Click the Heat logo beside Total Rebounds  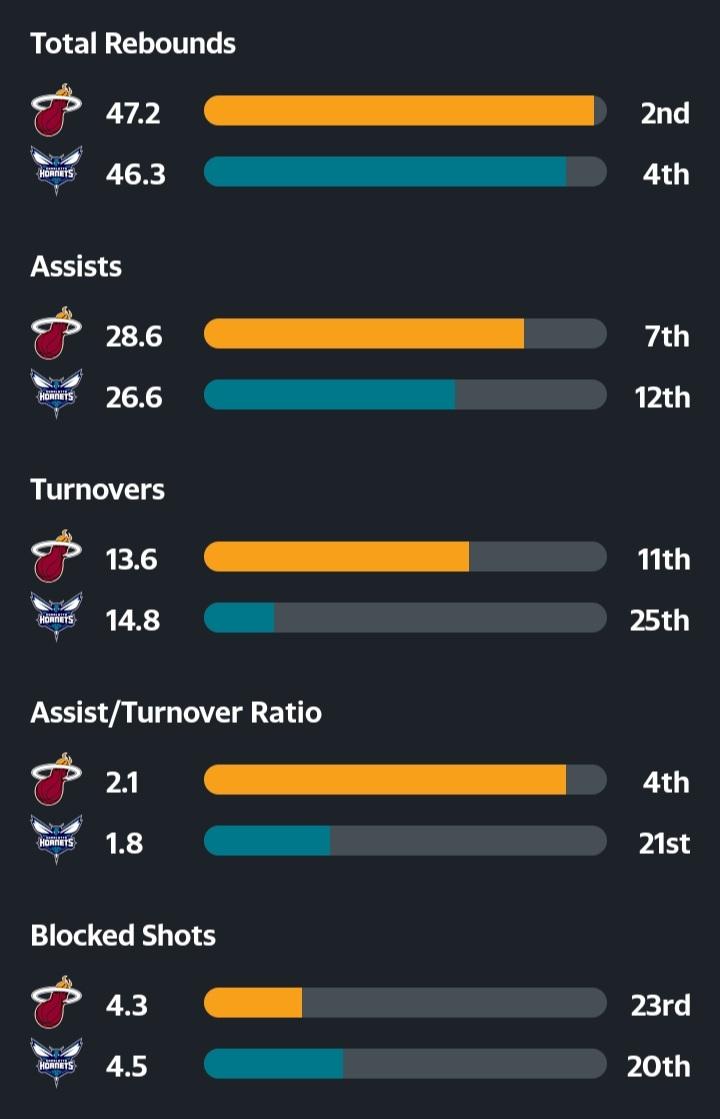pos(56,111)
